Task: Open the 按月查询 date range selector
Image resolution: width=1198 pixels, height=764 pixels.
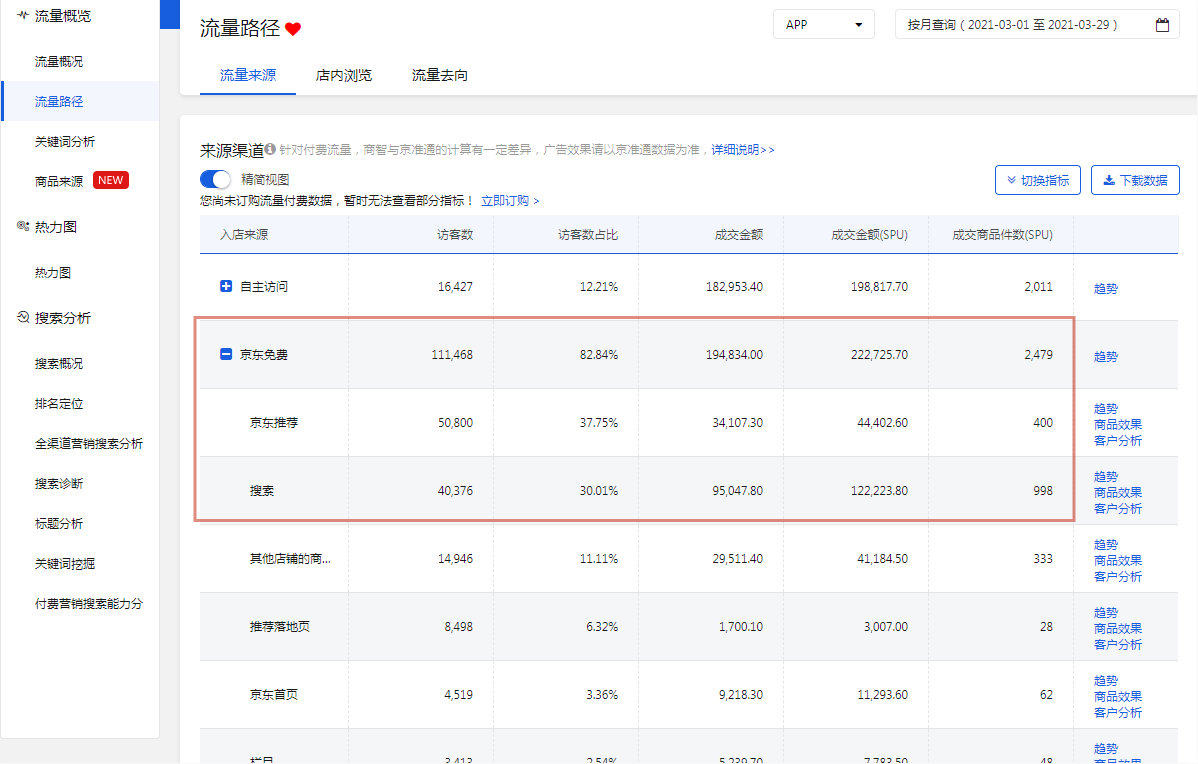Action: 1037,24
